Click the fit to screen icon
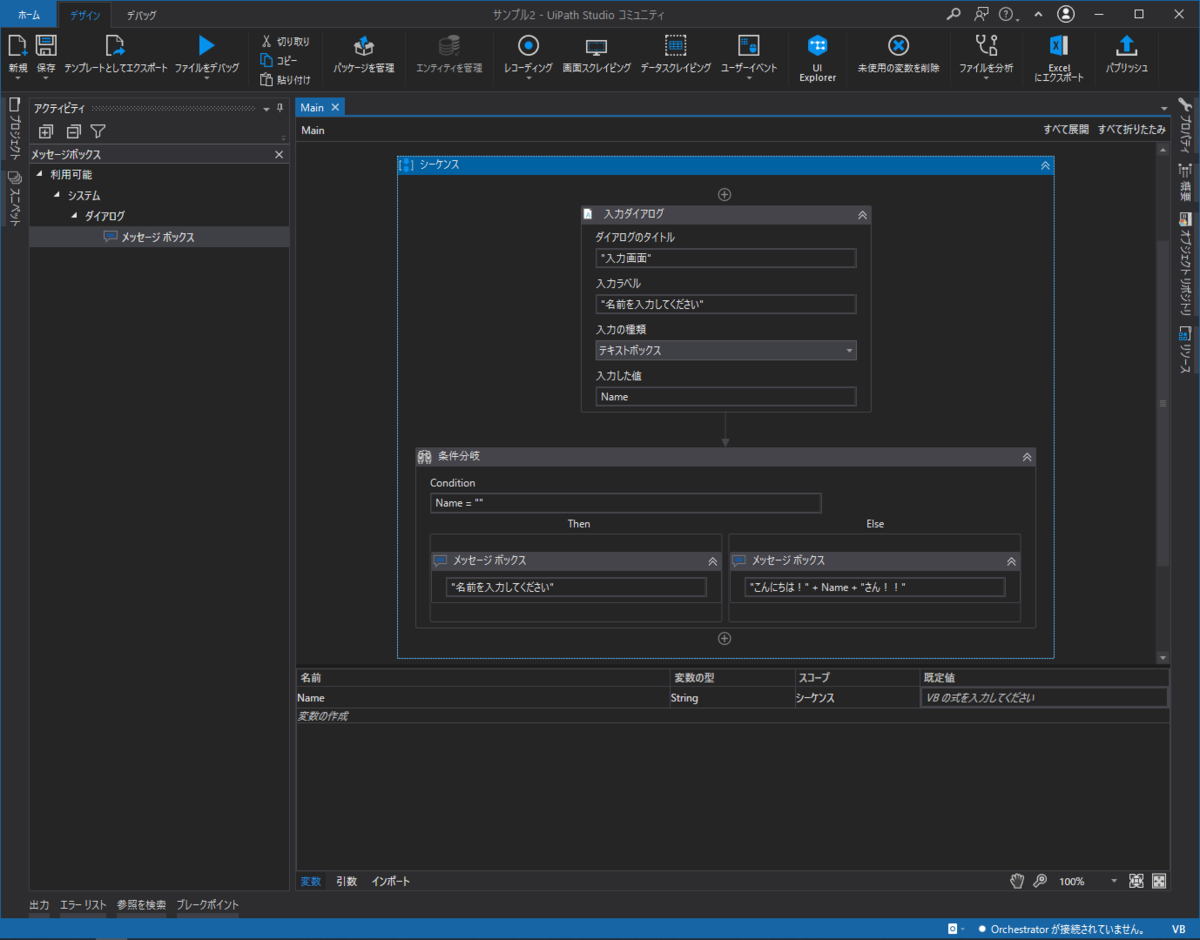 pyautogui.click(x=1136, y=881)
